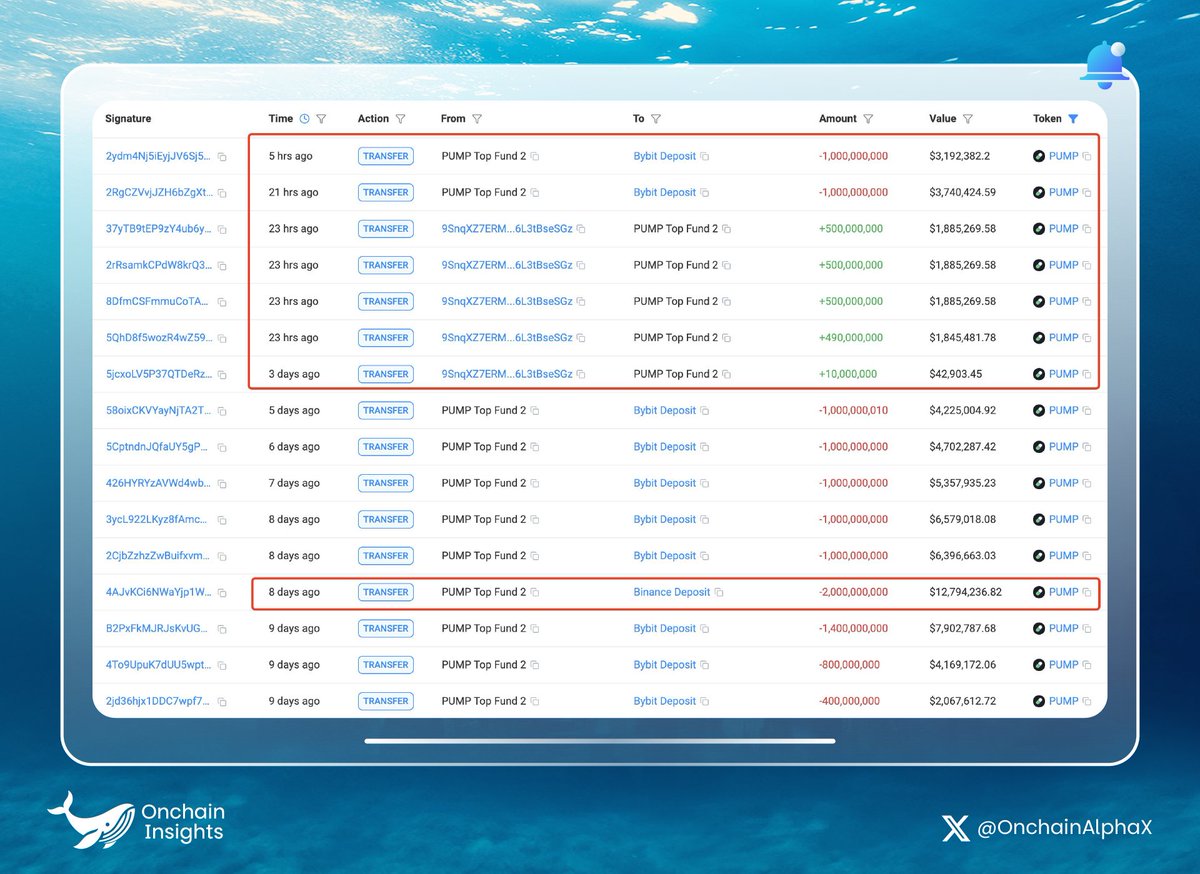Click the 7 days ago time cell
Image resolution: width=1200 pixels, height=874 pixels.
(294, 483)
